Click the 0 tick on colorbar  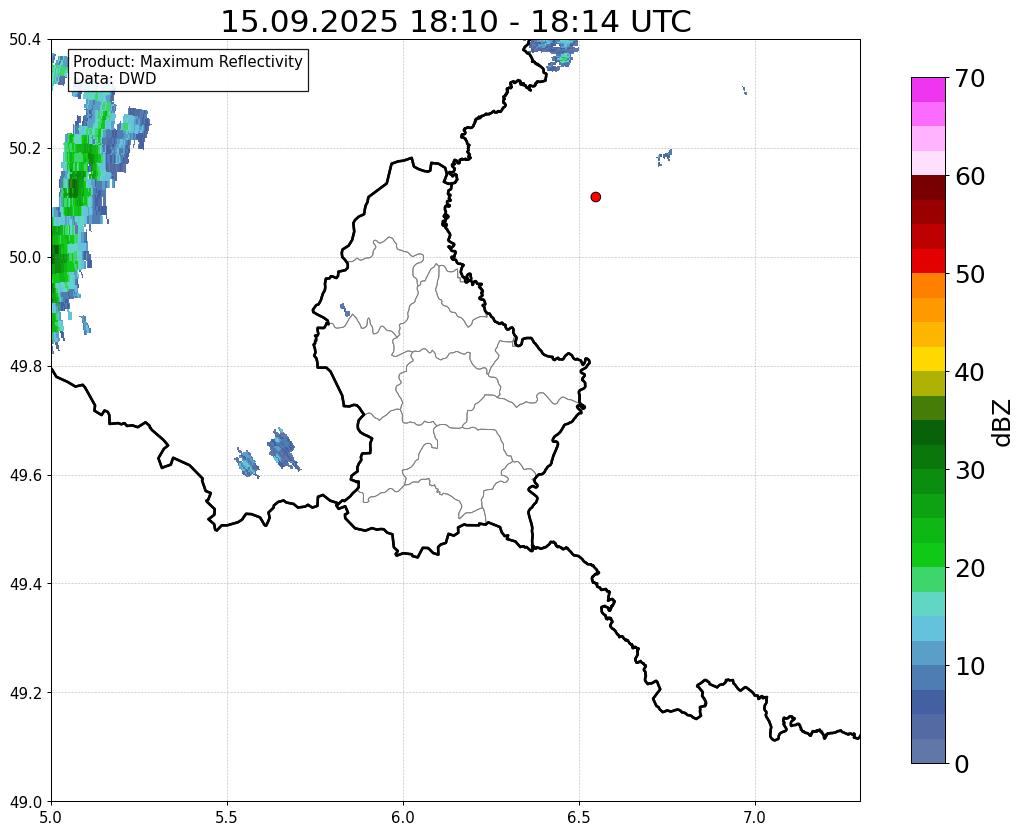click(962, 764)
